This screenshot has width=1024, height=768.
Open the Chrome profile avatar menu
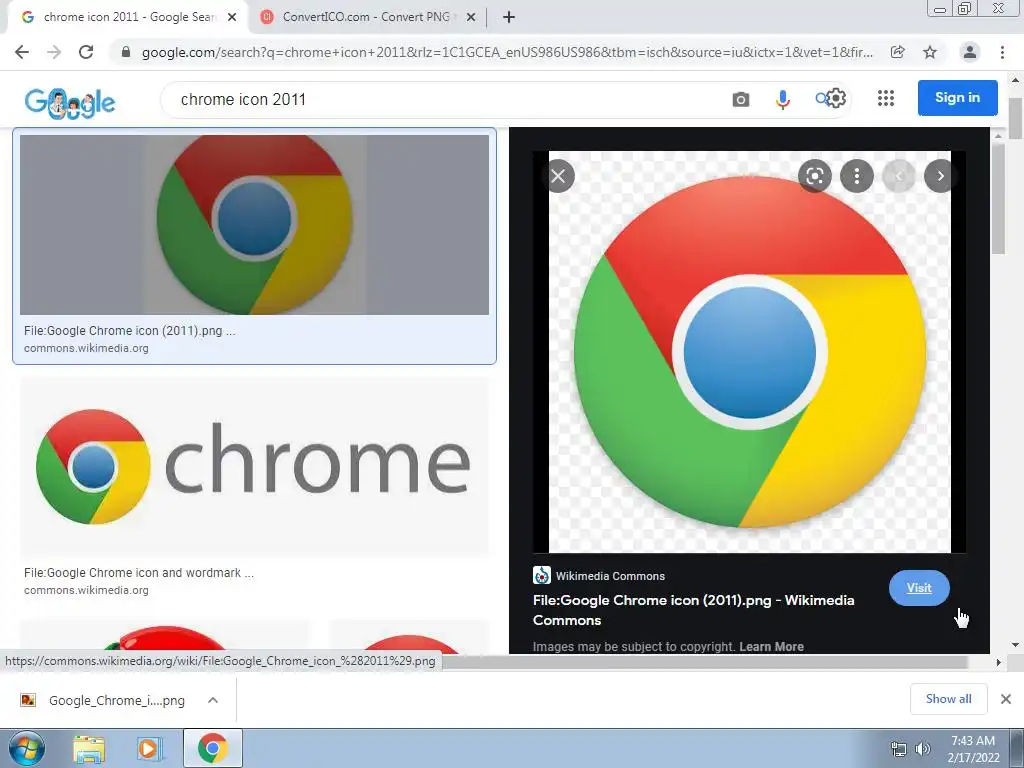(x=970, y=52)
